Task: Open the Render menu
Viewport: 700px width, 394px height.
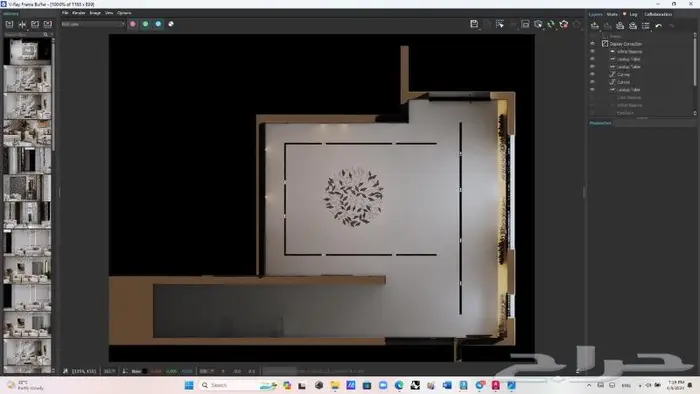Action: click(x=79, y=13)
